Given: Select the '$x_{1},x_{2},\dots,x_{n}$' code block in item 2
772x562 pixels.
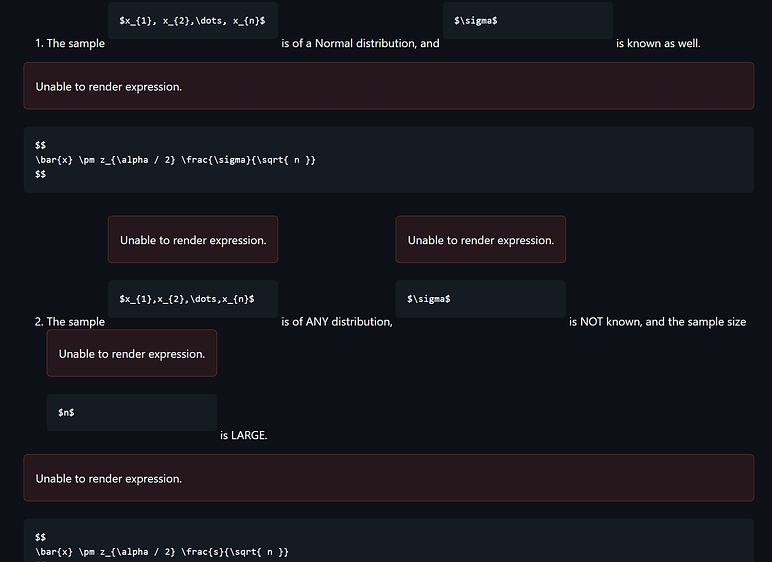Looking at the screenshot, I should (193, 299).
